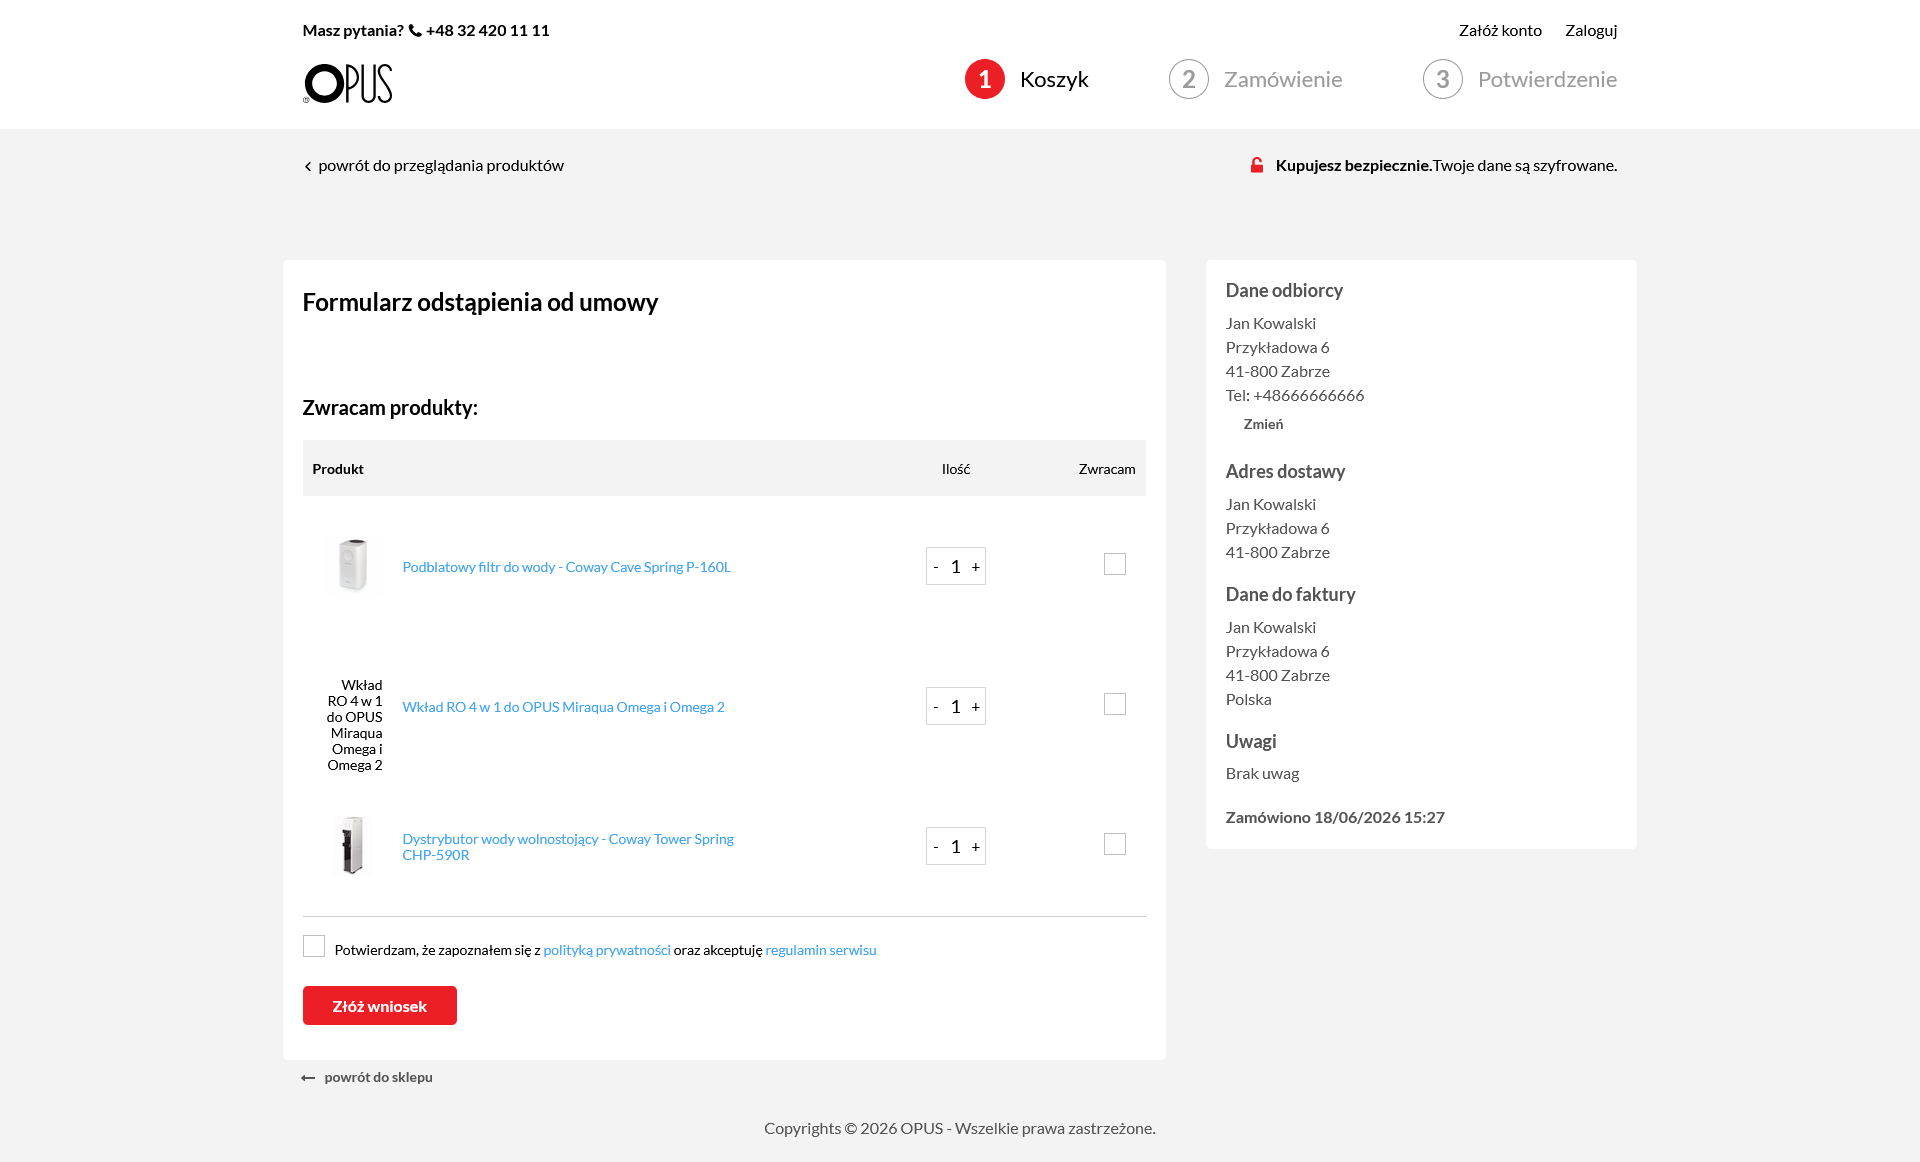Click the red padlock security icon
1920x1162 pixels.
coord(1257,165)
